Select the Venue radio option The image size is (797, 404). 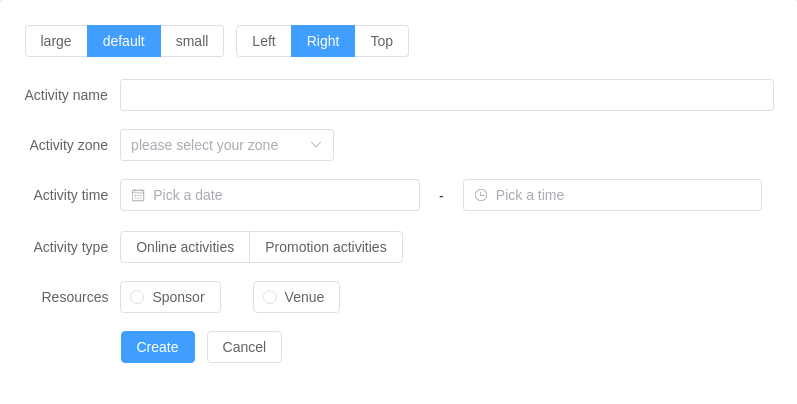[x=296, y=297]
